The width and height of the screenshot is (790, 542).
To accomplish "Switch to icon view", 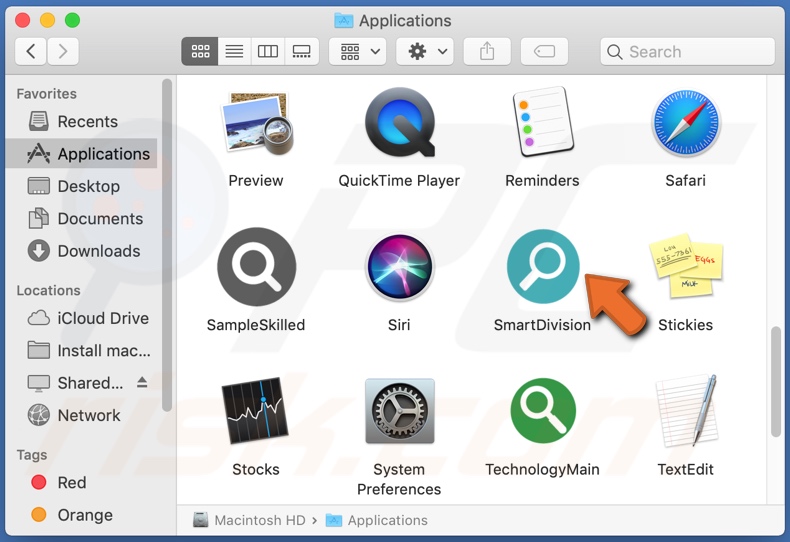I will pos(200,51).
